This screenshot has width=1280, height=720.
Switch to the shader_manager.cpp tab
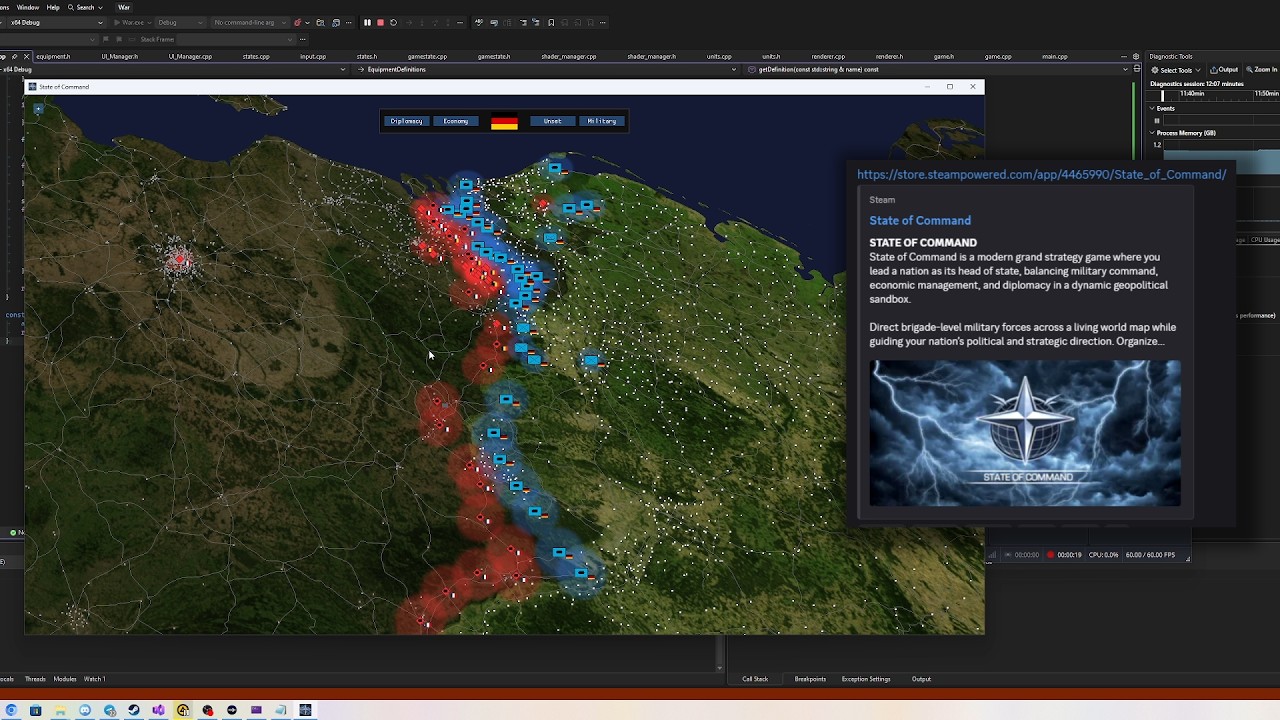(569, 57)
